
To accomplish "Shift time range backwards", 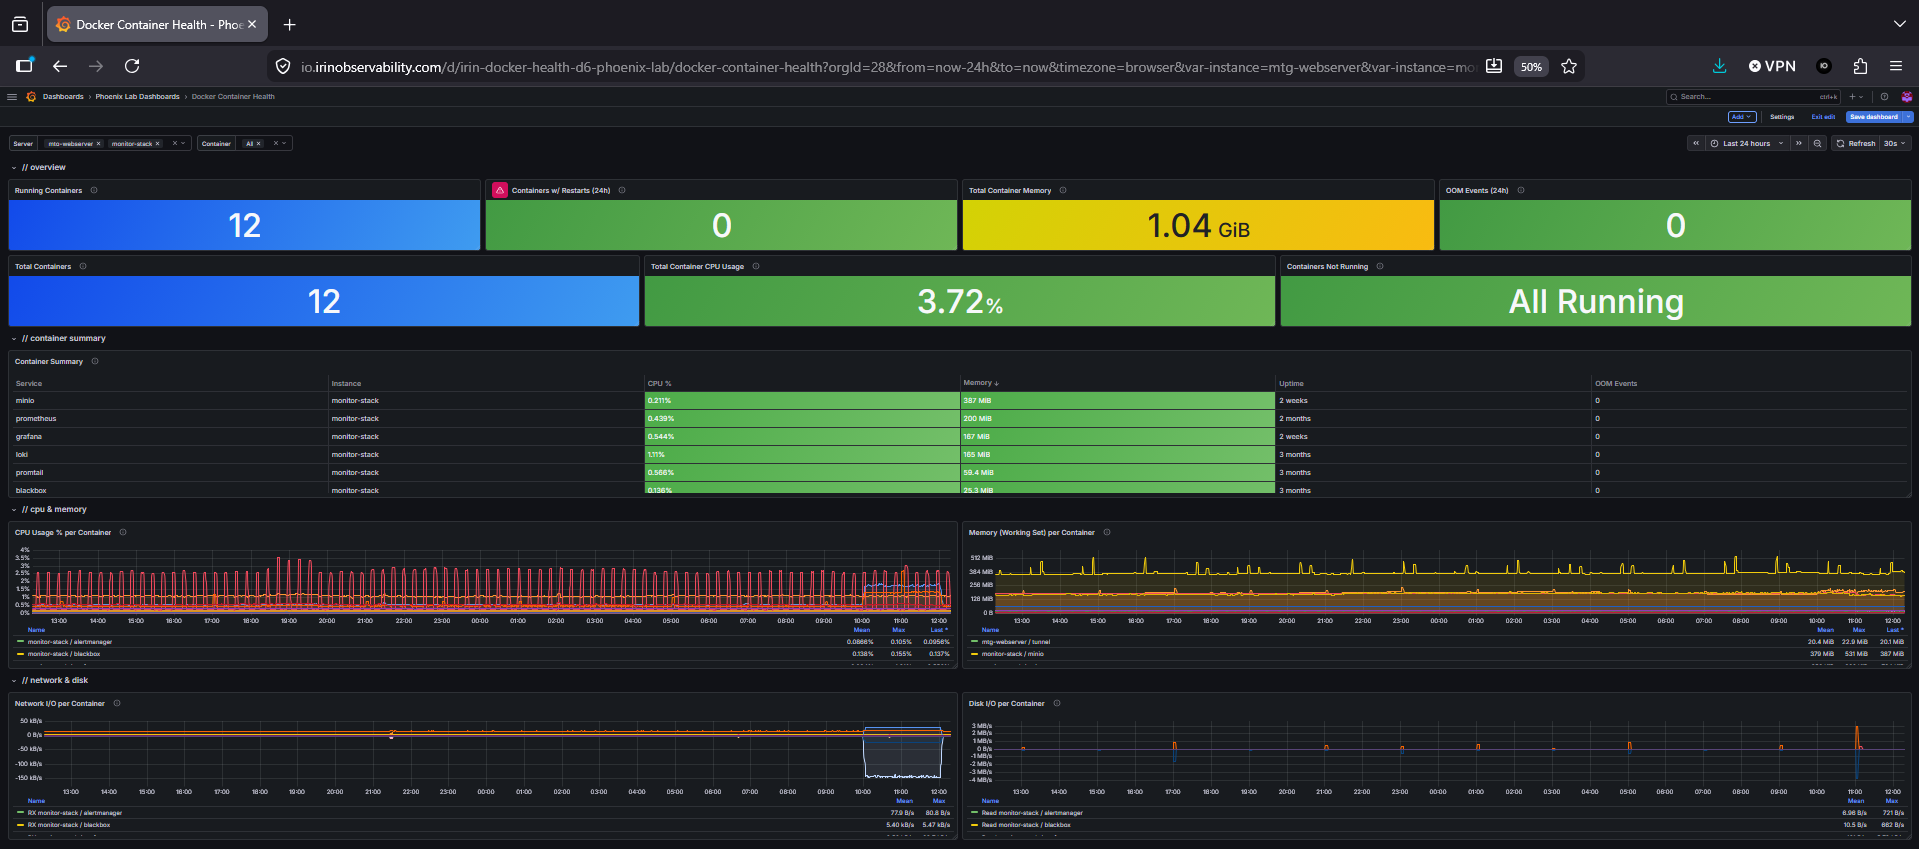I will pos(1696,144).
